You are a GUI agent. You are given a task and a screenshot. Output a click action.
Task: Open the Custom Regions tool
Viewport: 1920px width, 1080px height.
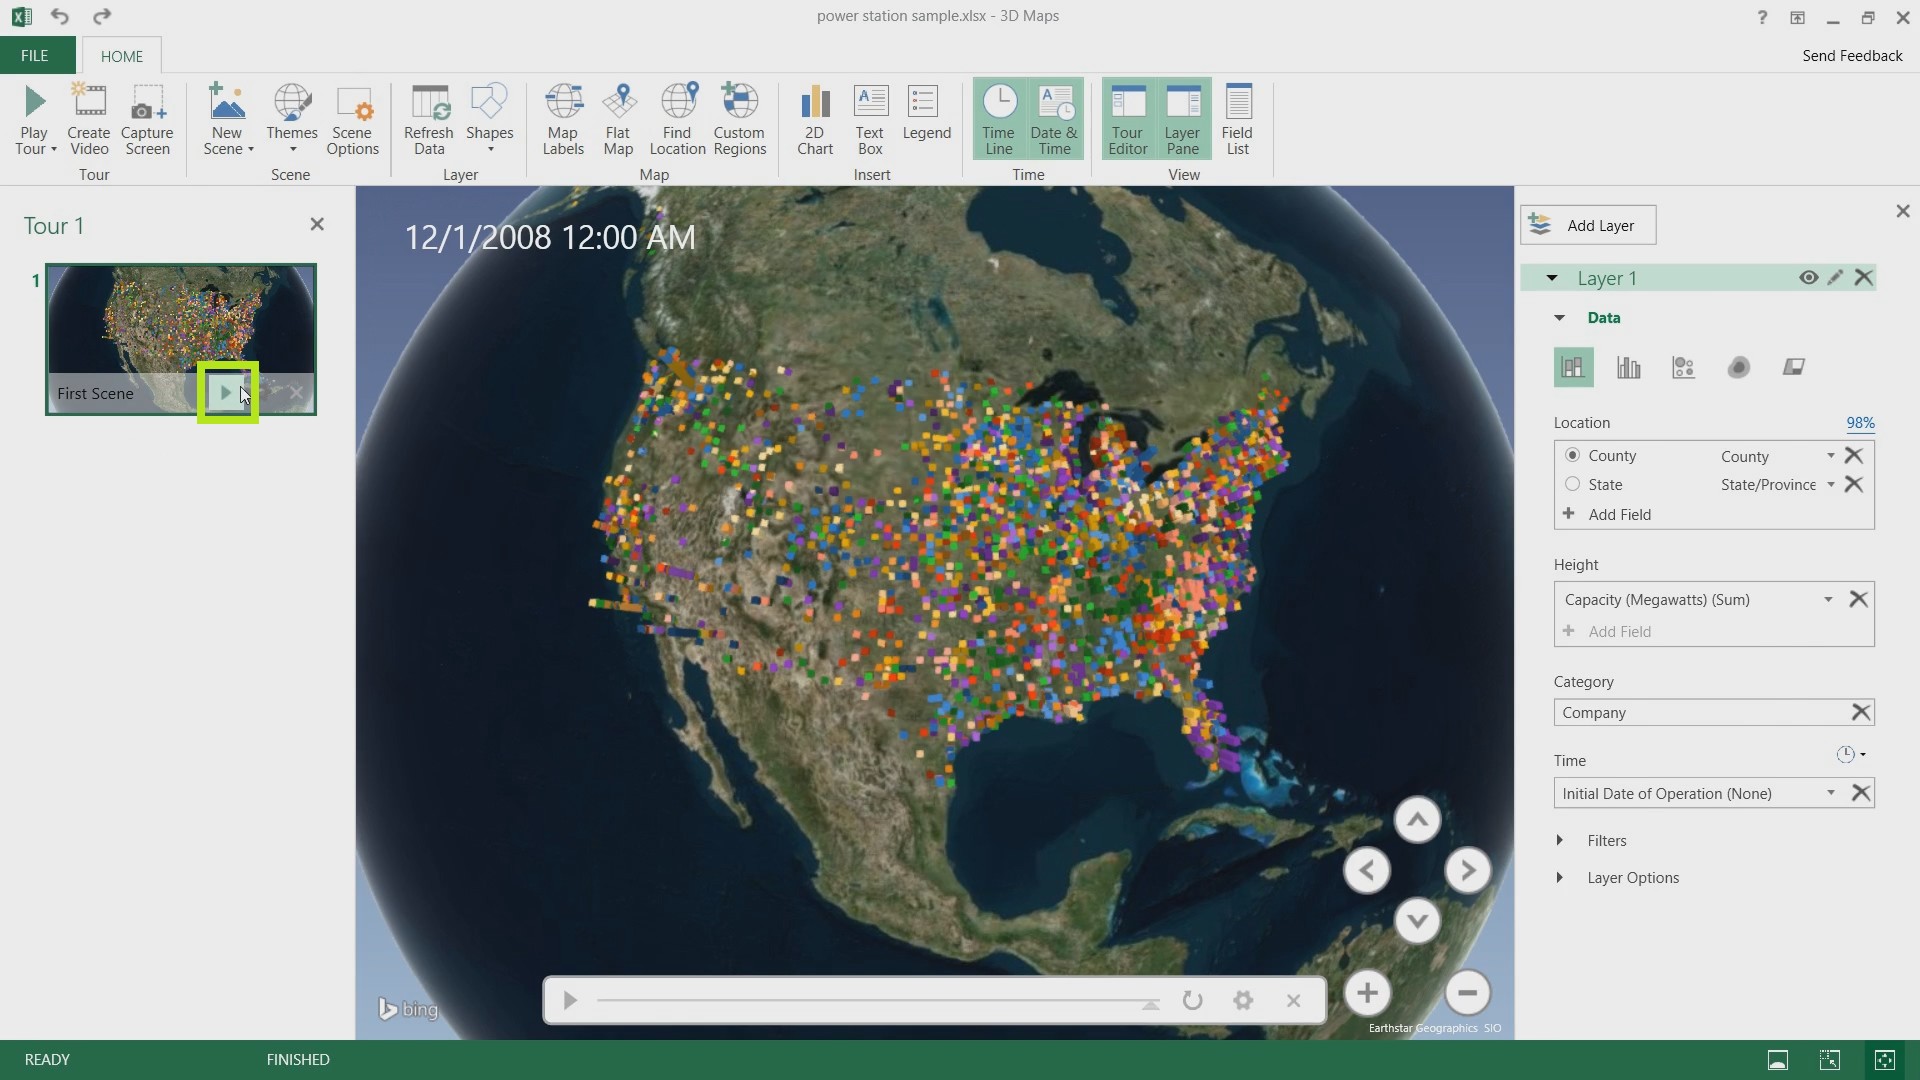pyautogui.click(x=738, y=117)
